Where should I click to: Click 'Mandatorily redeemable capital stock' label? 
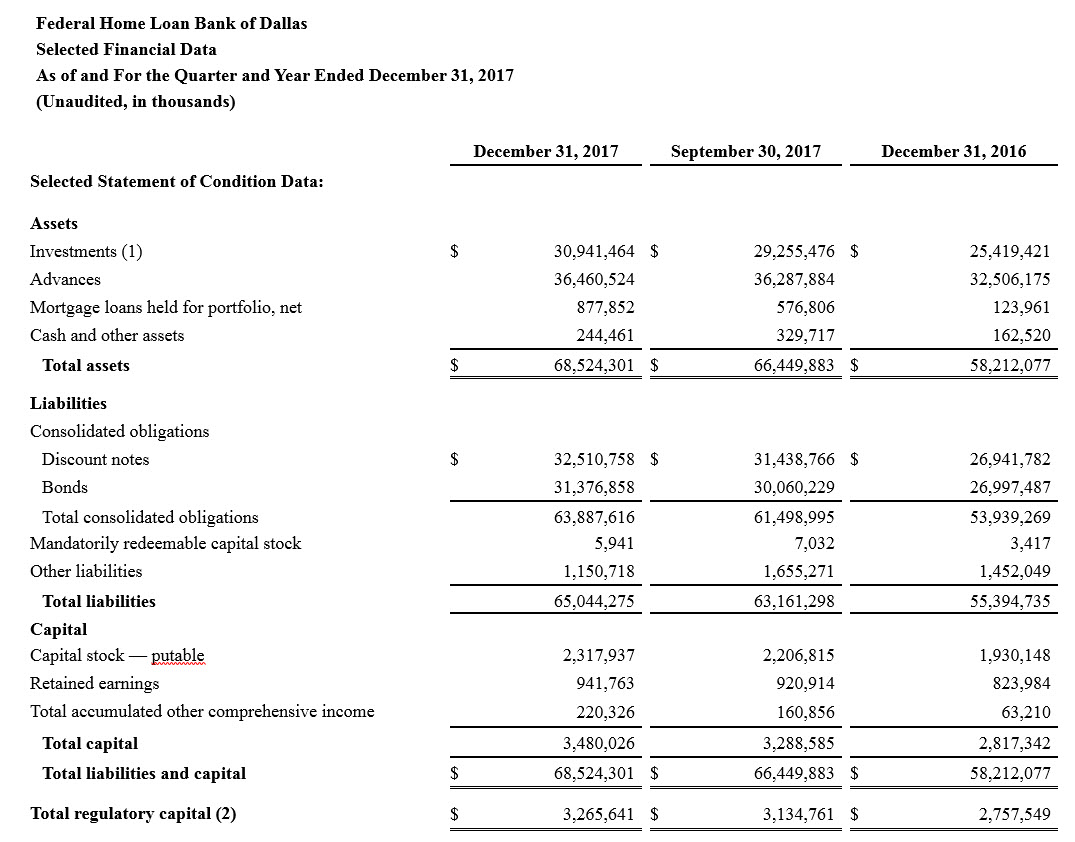[x=166, y=544]
